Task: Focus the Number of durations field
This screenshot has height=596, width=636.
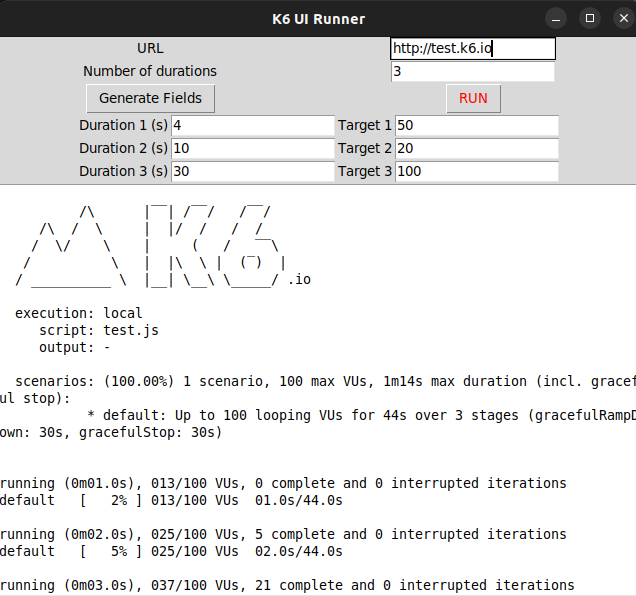Action: [472, 72]
